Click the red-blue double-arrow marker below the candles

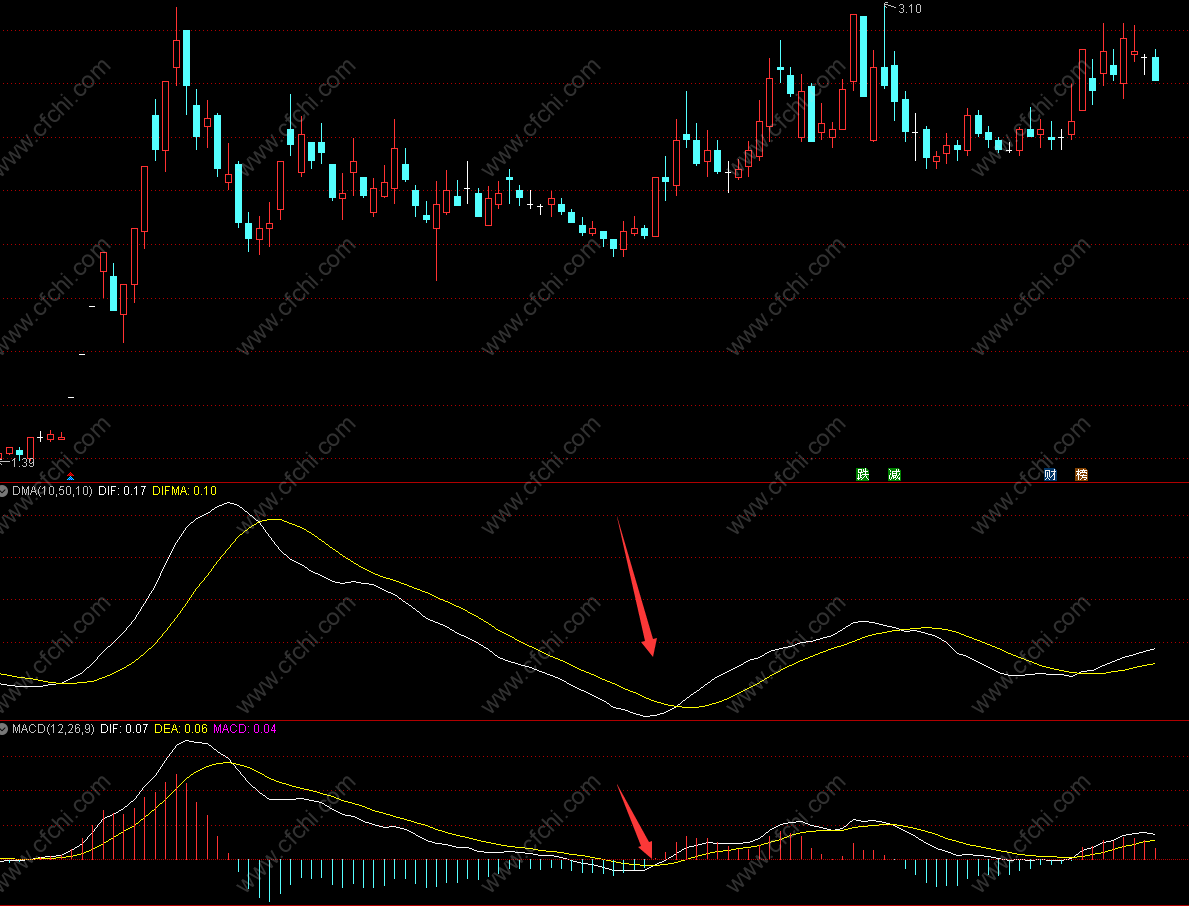(70, 475)
